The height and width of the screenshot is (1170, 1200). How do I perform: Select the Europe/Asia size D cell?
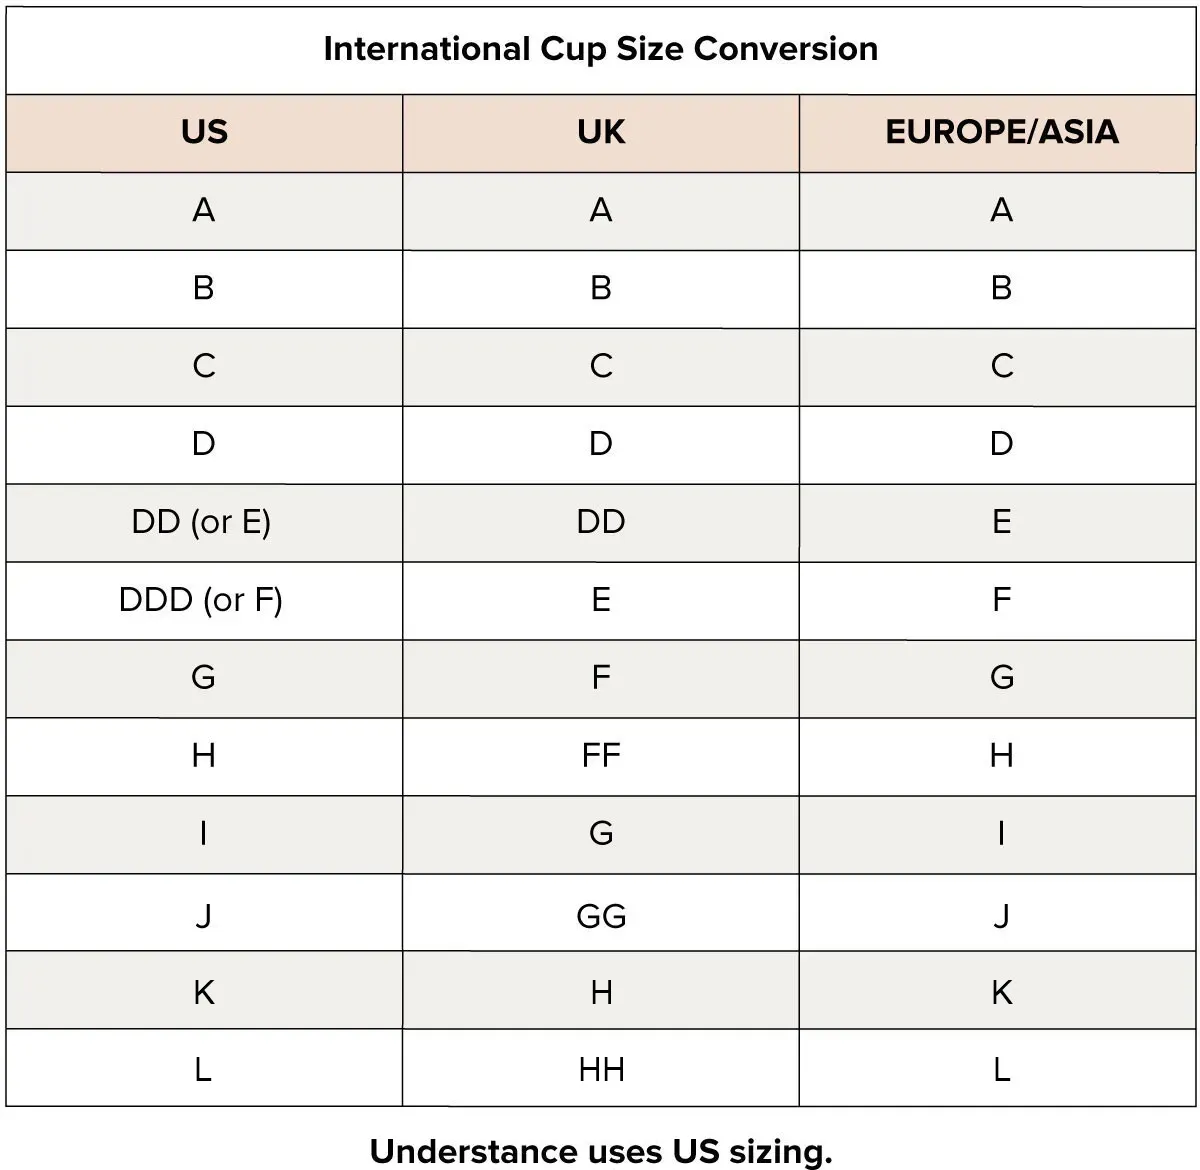pyautogui.click(x=1001, y=444)
